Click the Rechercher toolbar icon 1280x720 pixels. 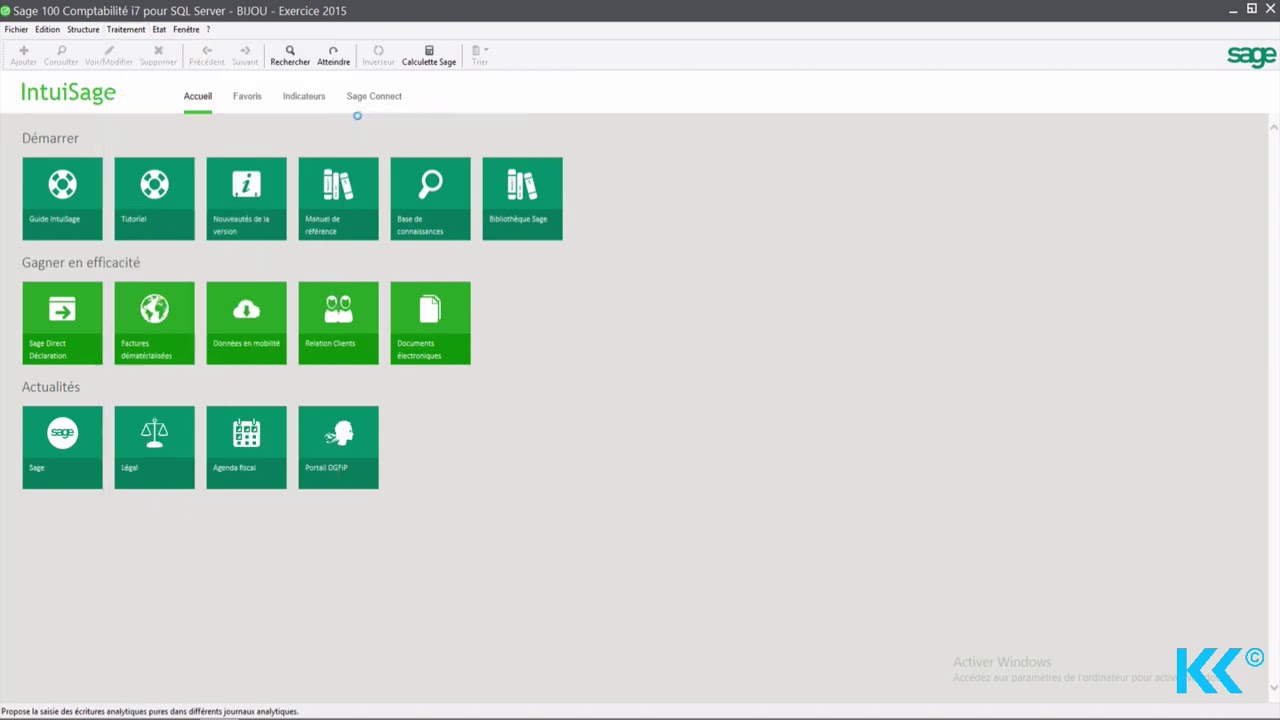(290, 55)
